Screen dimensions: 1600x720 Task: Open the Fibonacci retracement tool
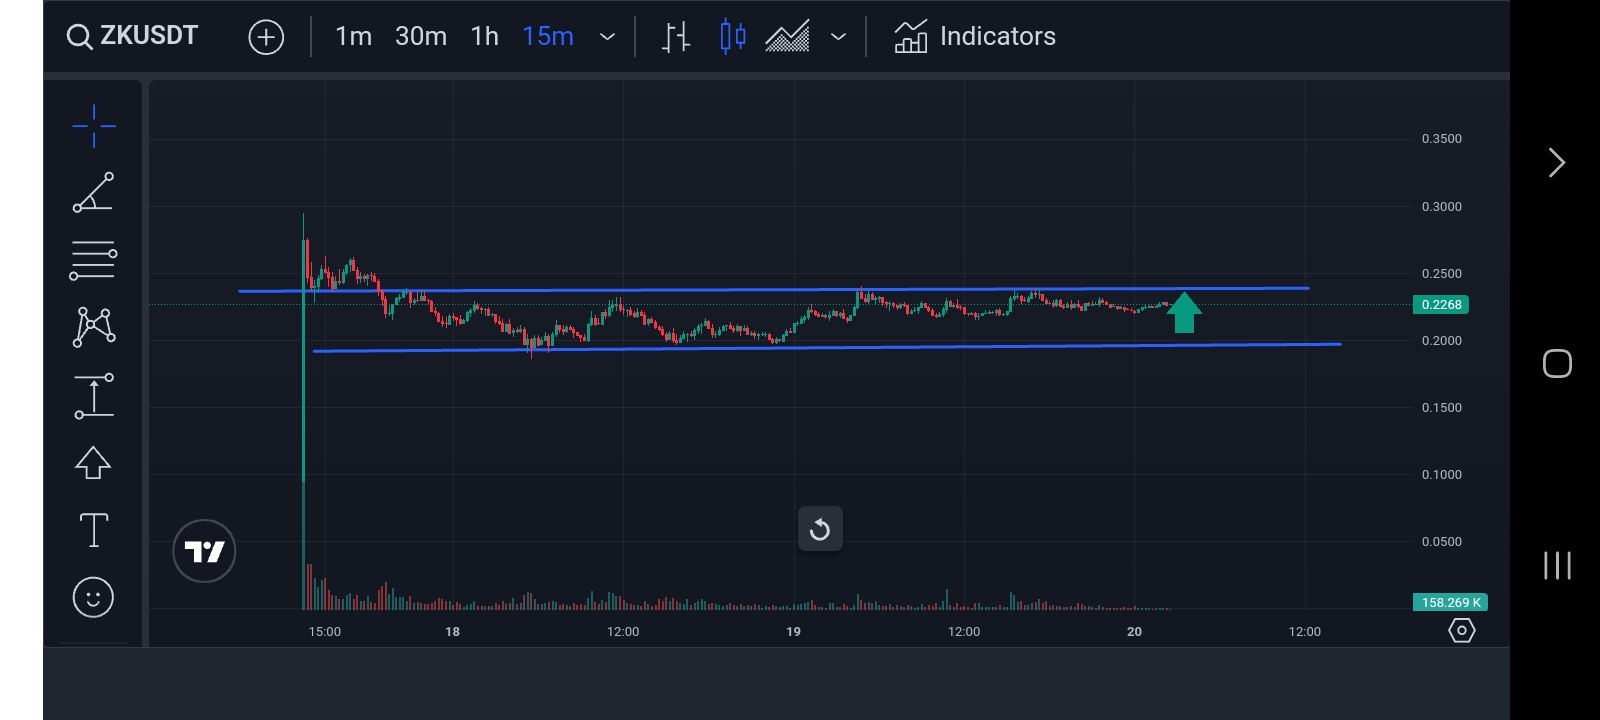pyautogui.click(x=94, y=260)
